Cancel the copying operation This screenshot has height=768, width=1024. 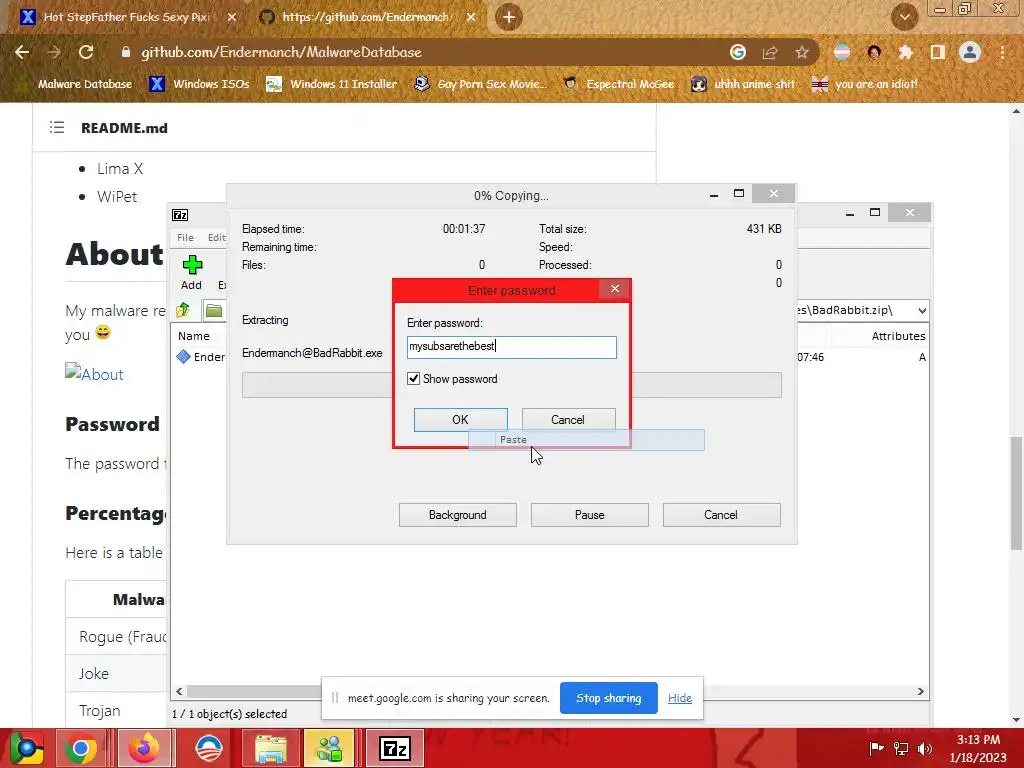coord(722,515)
